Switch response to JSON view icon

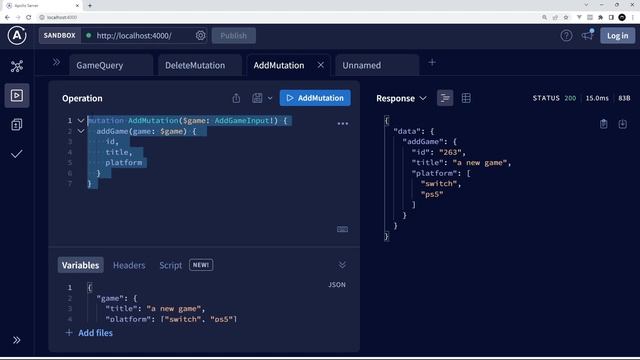point(445,98)
